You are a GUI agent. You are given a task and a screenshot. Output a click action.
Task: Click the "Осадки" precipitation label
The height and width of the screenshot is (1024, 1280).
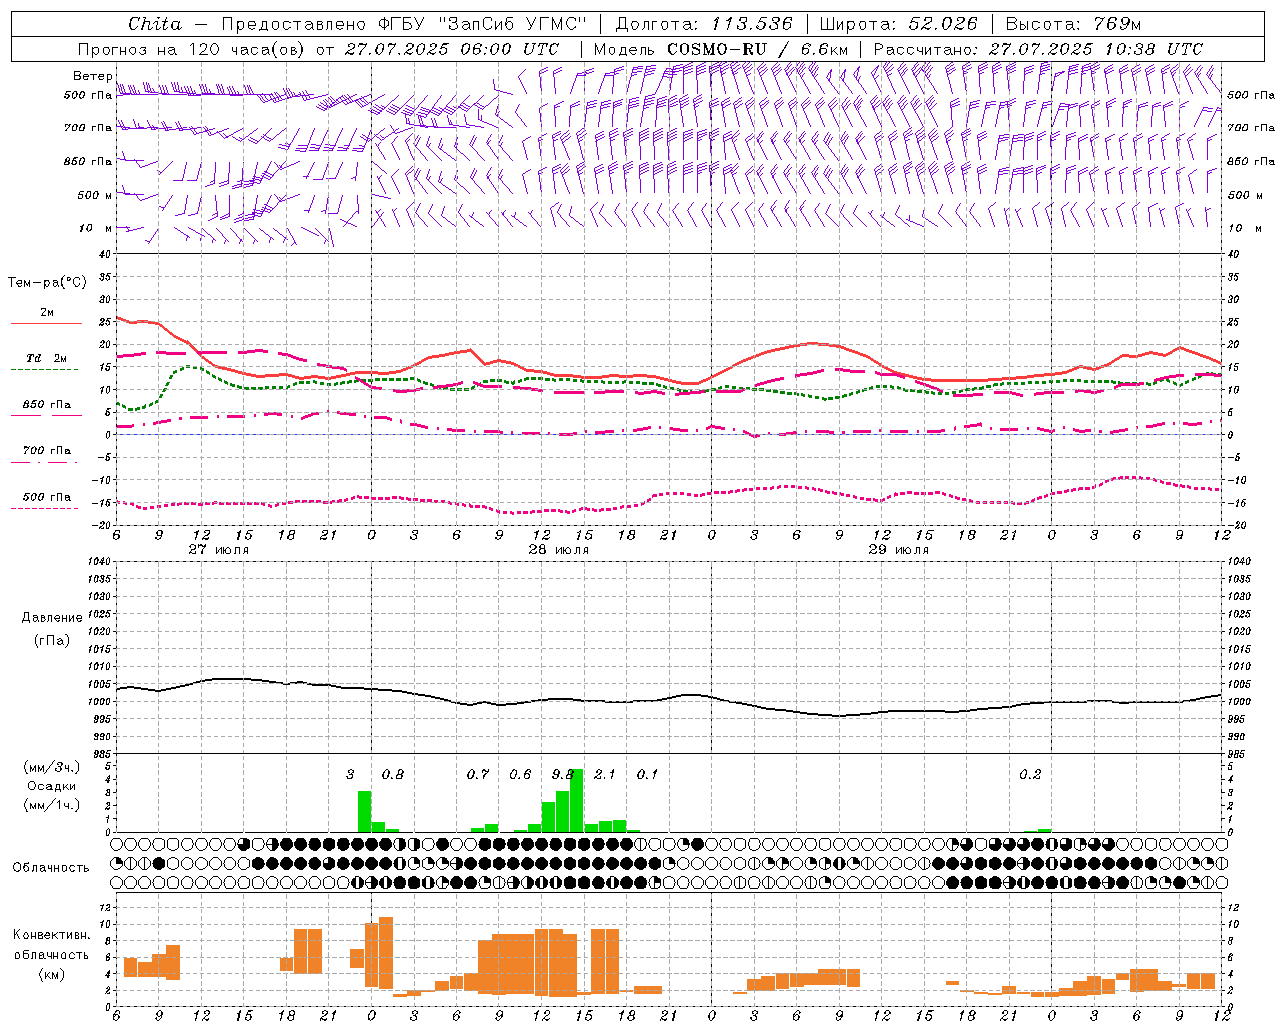pos(52,786)
